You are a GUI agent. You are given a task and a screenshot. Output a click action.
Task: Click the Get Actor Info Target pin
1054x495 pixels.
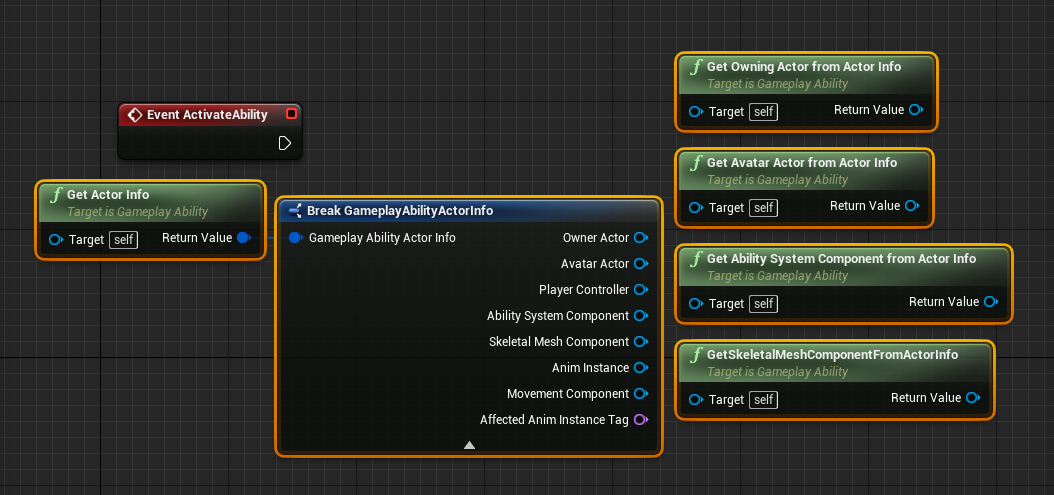pos(56,239)
